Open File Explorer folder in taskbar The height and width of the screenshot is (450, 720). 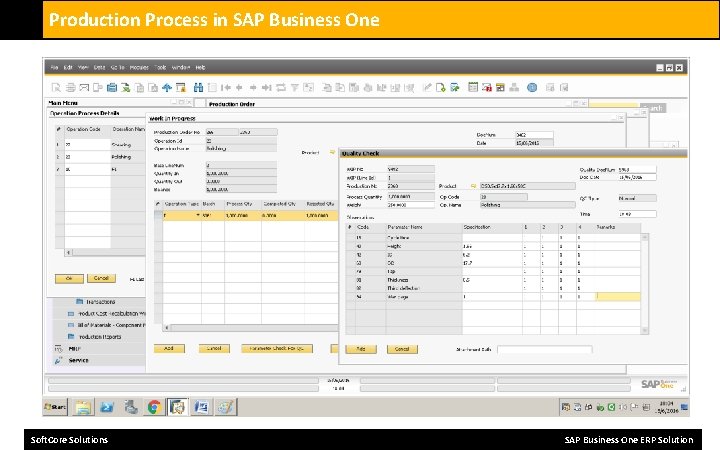[83, 407]
